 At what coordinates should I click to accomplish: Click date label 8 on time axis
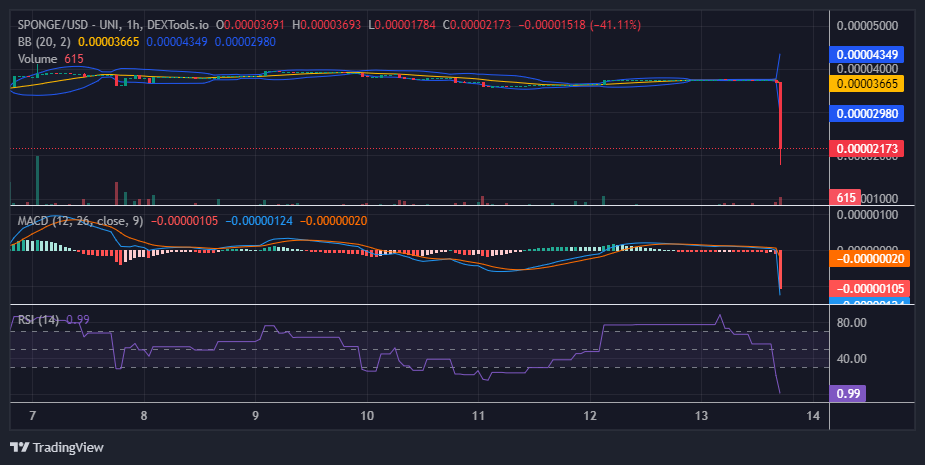144,416
